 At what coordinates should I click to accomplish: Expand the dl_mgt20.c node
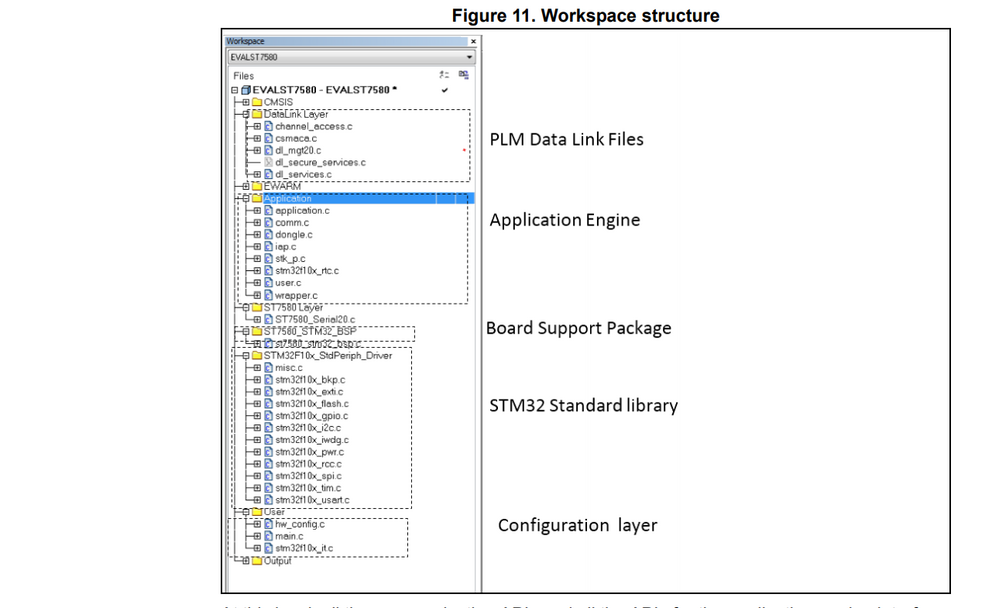257,150
